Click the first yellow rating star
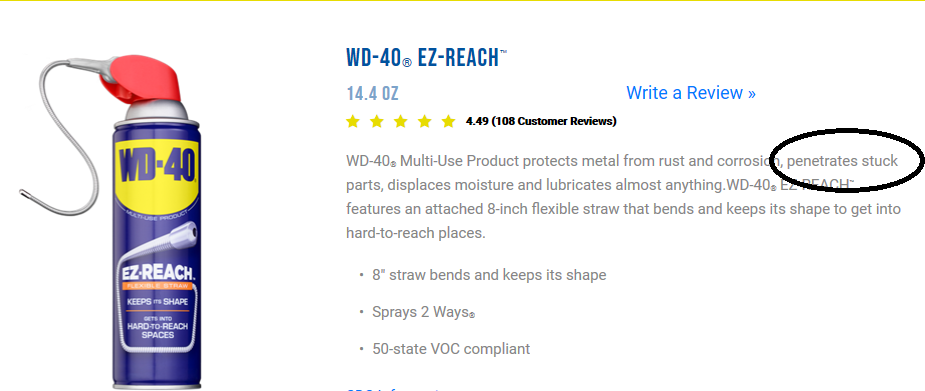 point(353,121)
